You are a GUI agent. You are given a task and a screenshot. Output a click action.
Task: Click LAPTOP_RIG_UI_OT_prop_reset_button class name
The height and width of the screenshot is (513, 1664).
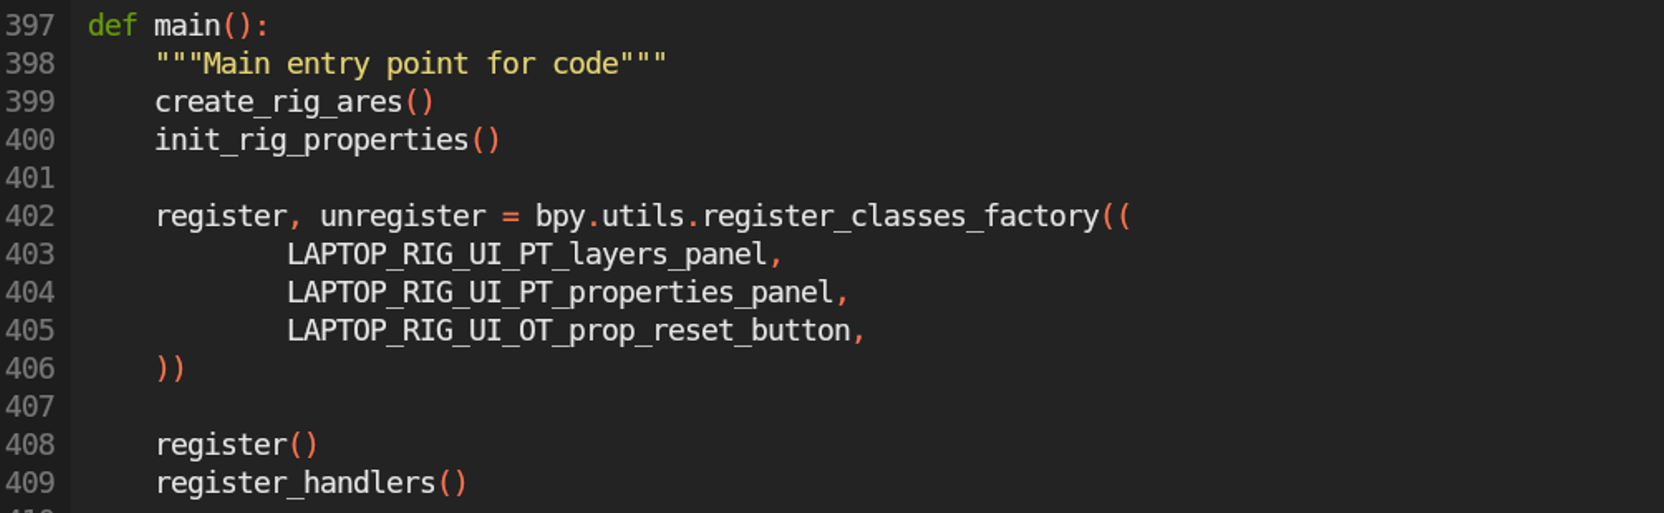pyautogui.click(x=568, y=331)
